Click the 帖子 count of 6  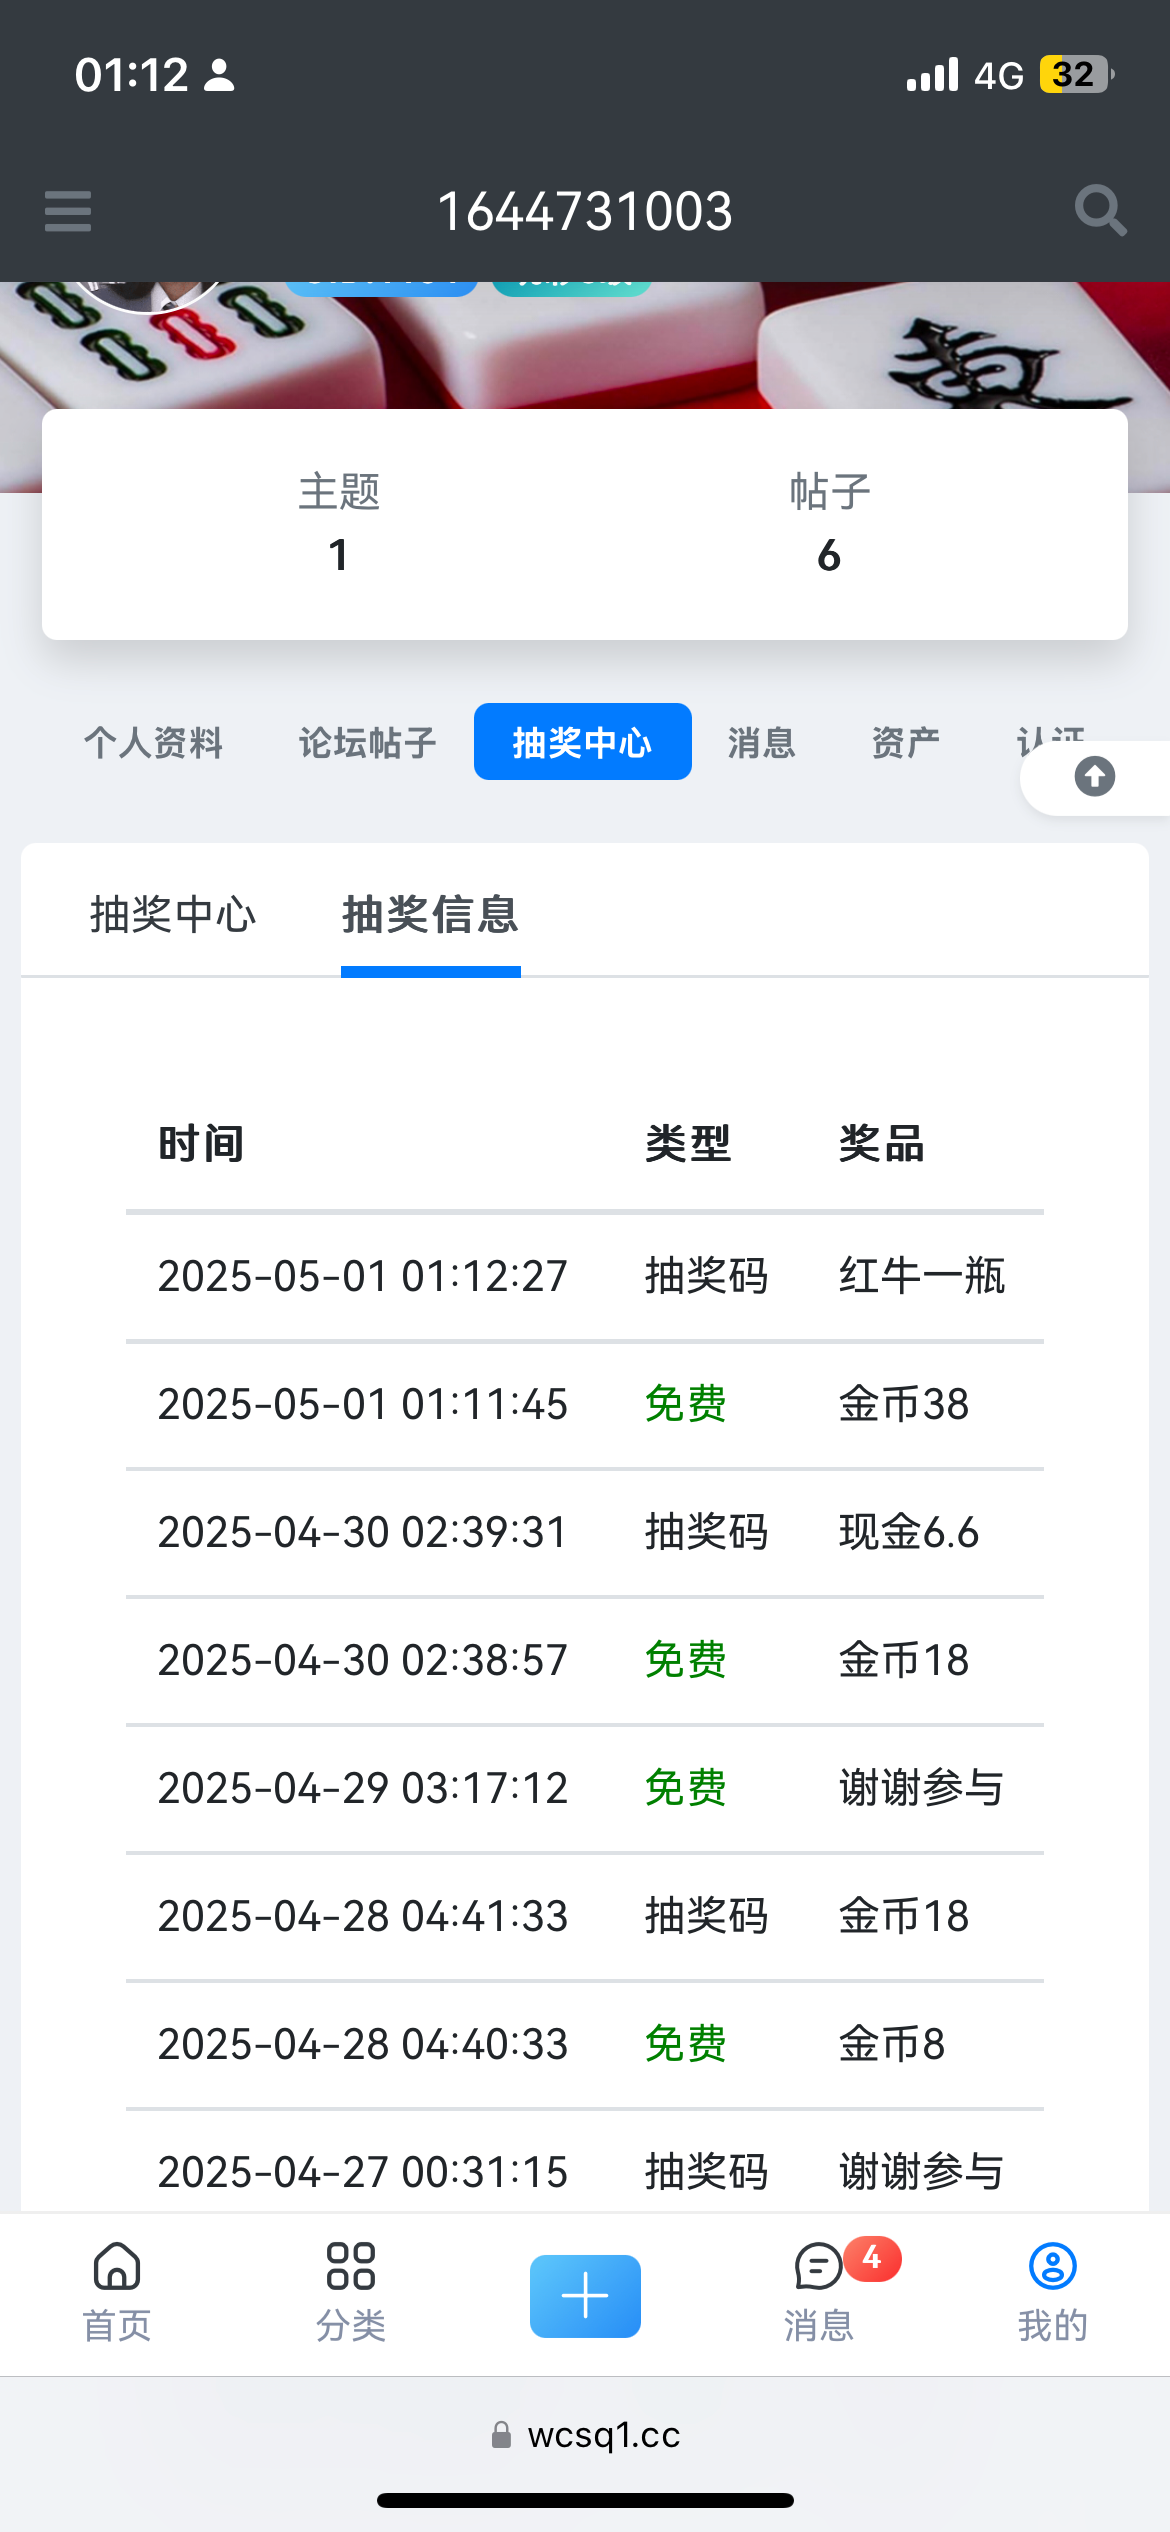[x=829, y=555]
